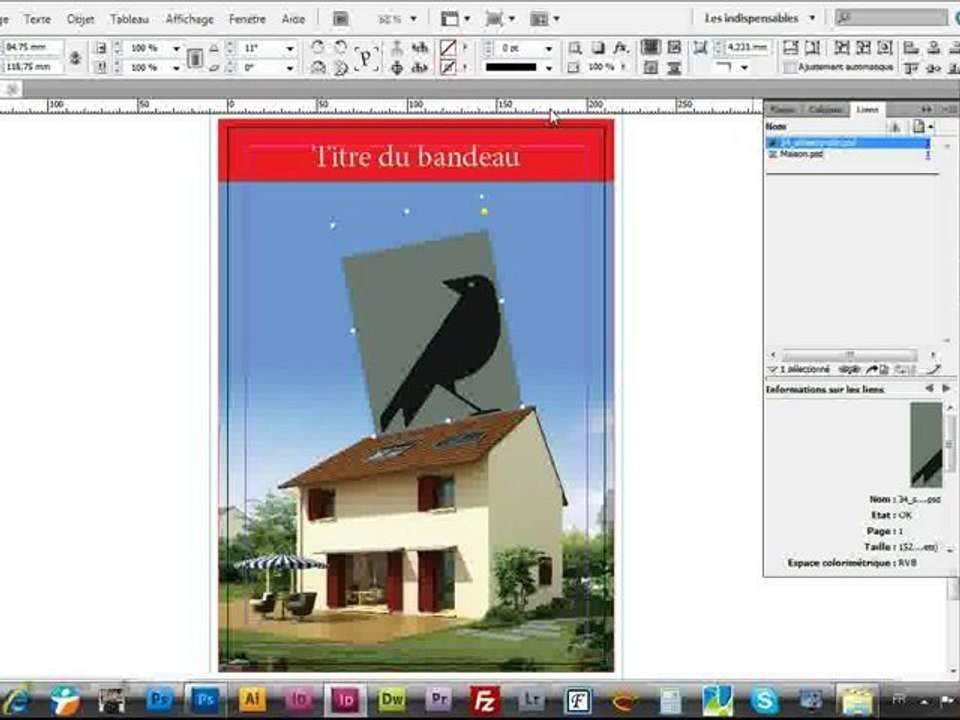Switch to the Liens panel tab

(x=867, y=110)
